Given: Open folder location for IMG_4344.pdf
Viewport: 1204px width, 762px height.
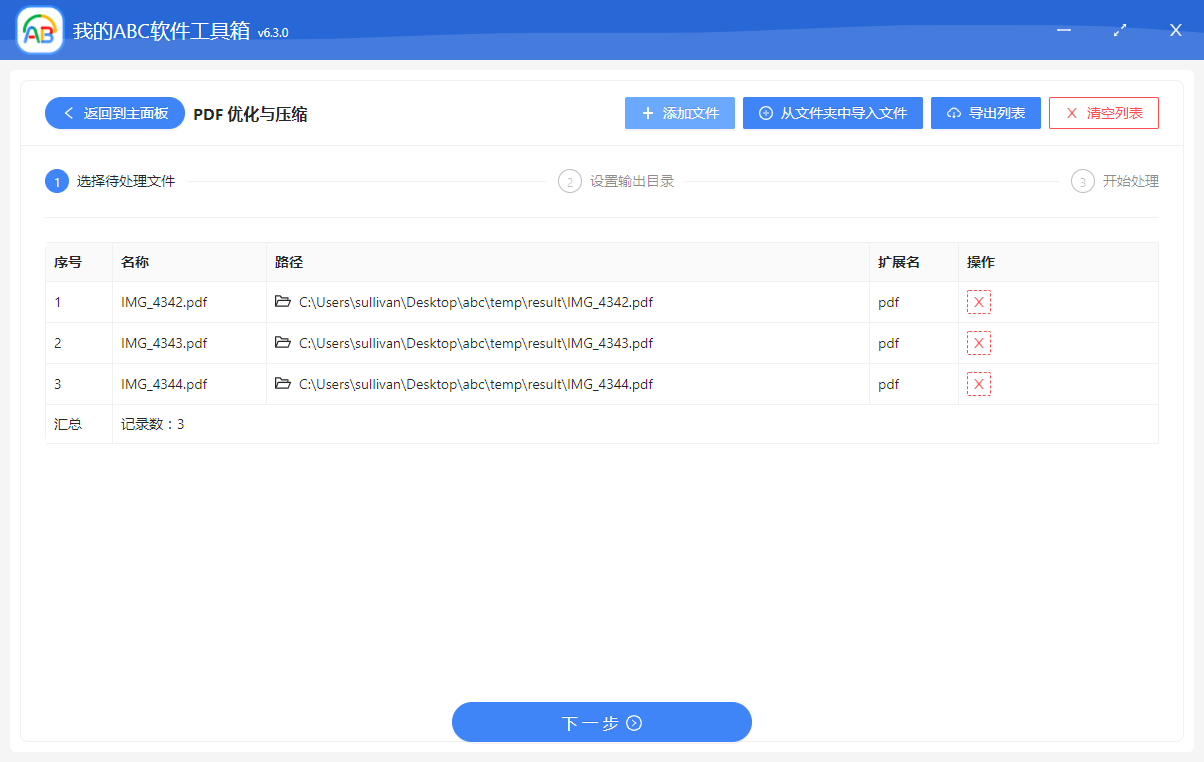Looking at the screenshot, I should point(283,383).
